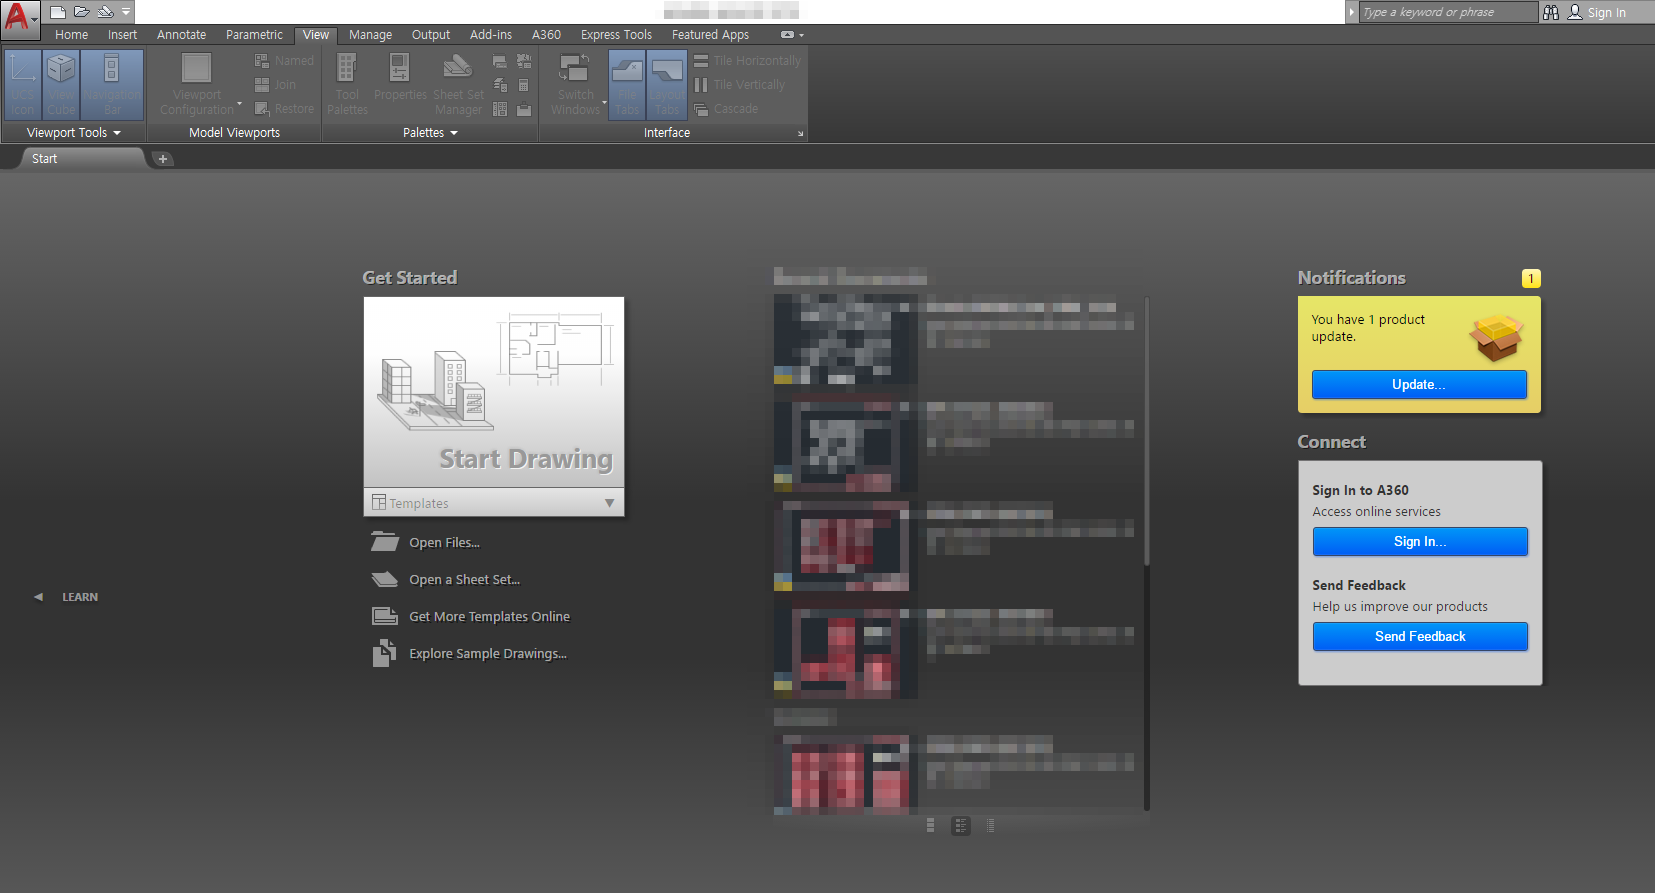
Task: Expand the Customize Quick Access Toolbar arrow
Action: [x=126, y=12]
